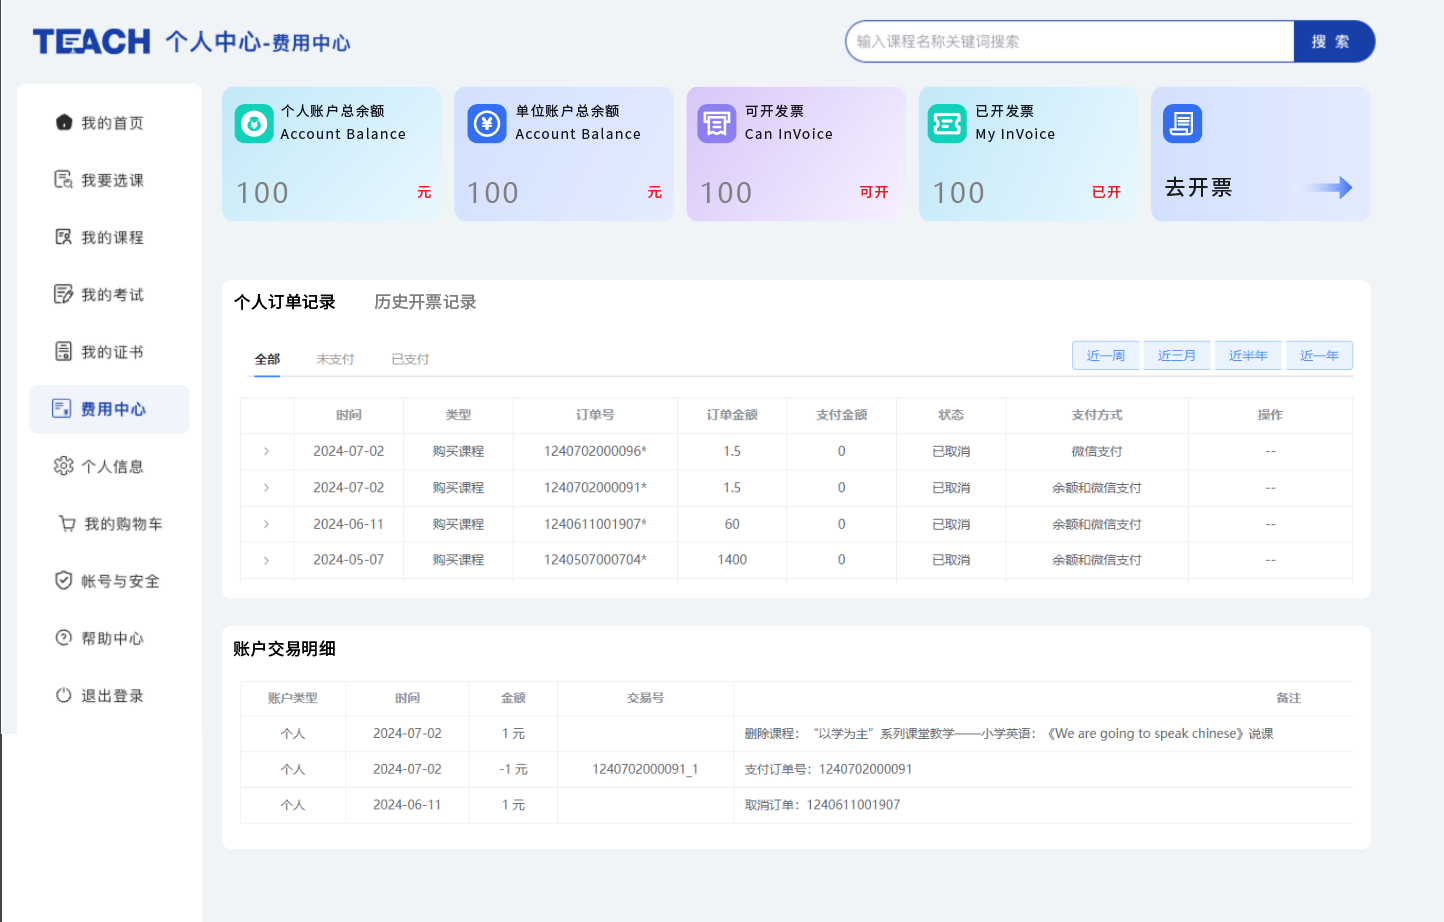Filter orders by 已支付

[x=410, y=359]
